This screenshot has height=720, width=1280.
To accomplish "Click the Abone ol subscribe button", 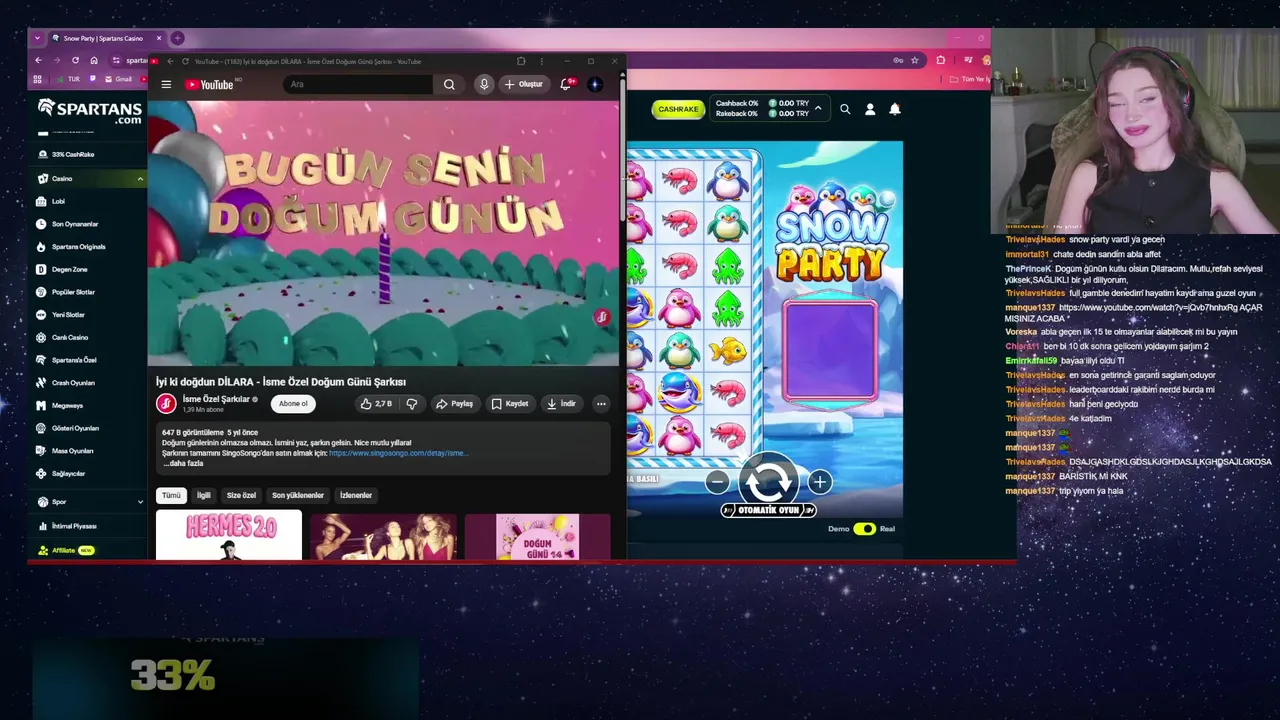I will click(x=293, y=404).
